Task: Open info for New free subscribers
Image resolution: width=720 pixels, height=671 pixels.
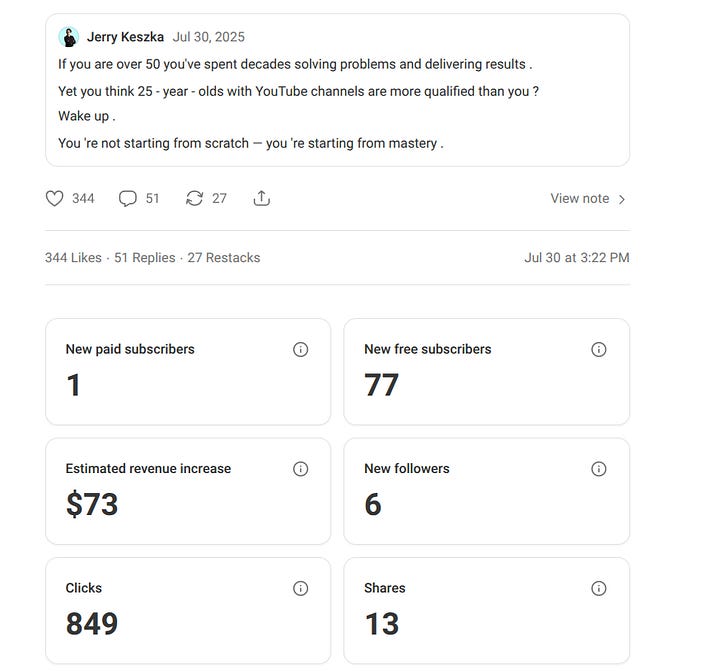Action: [x=599, y=349]
